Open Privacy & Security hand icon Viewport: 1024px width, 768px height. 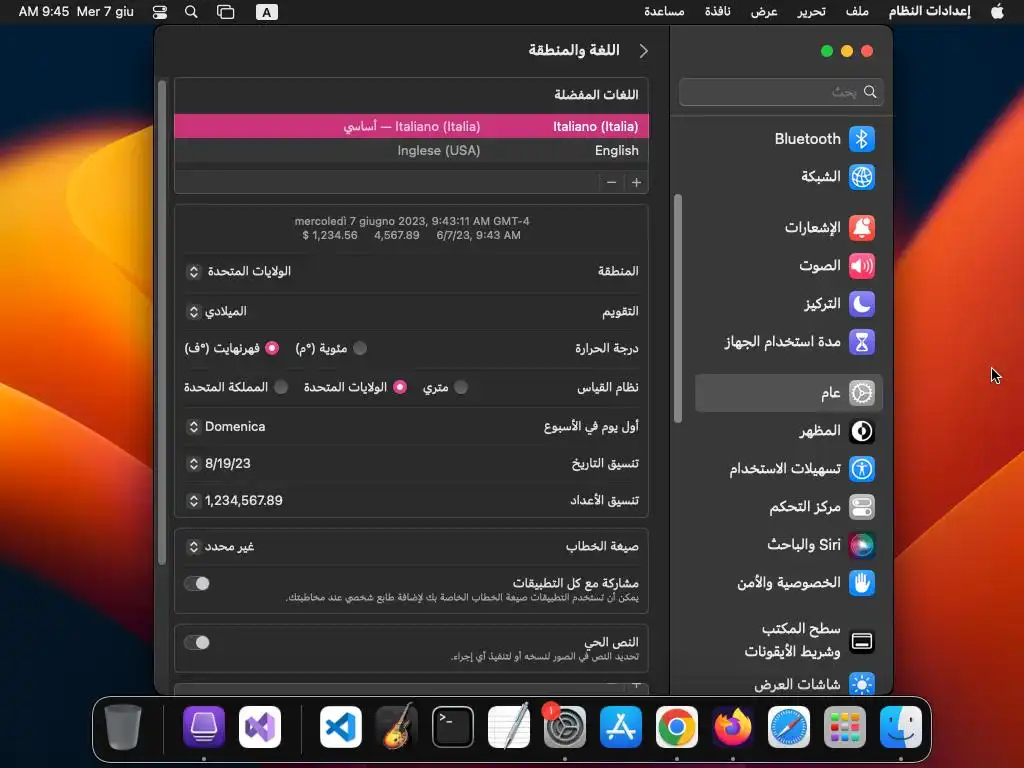(861, 583)
